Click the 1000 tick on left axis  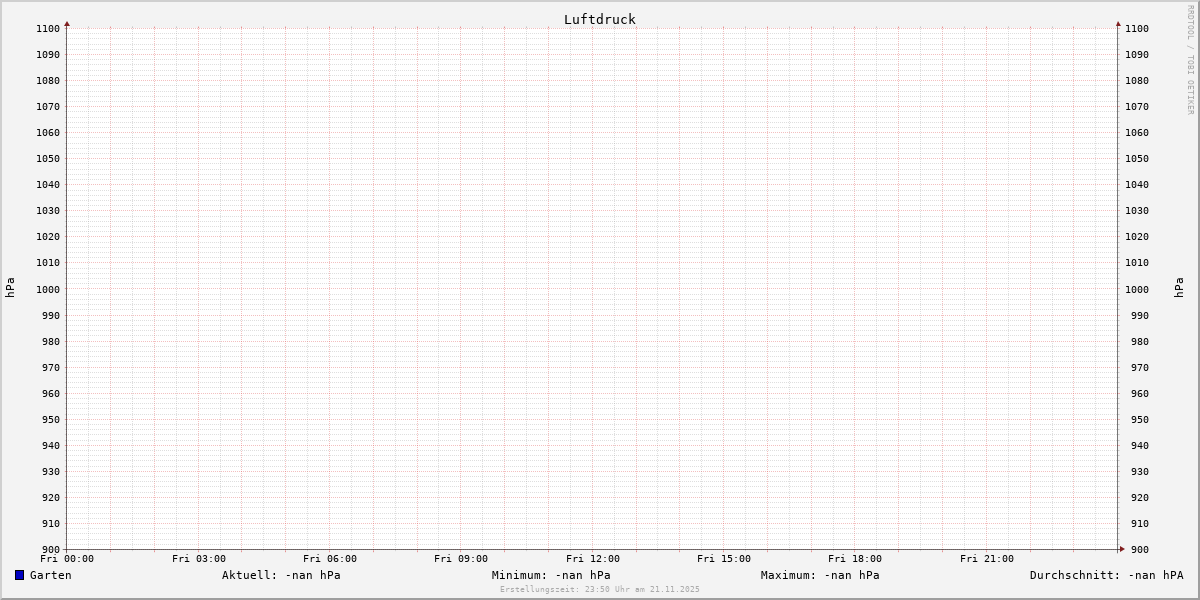(x=47, y=289)
